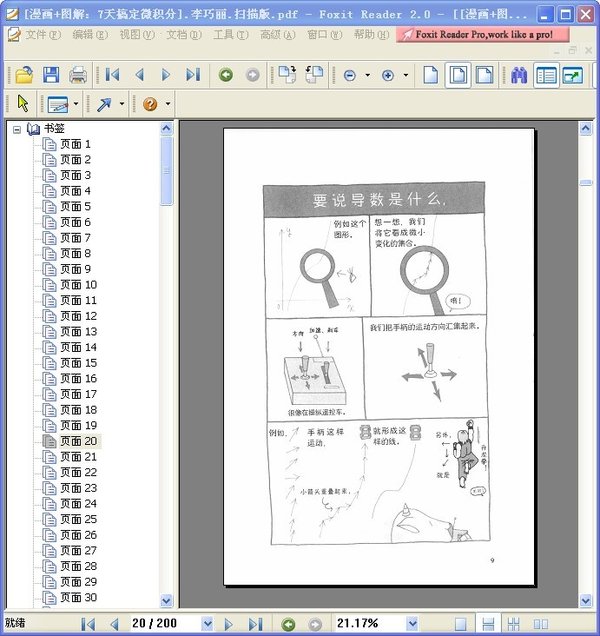The width and height of the screenshot is (600, 636).
Task: Jump to last page in top toolbar
Action: [193, 75]
